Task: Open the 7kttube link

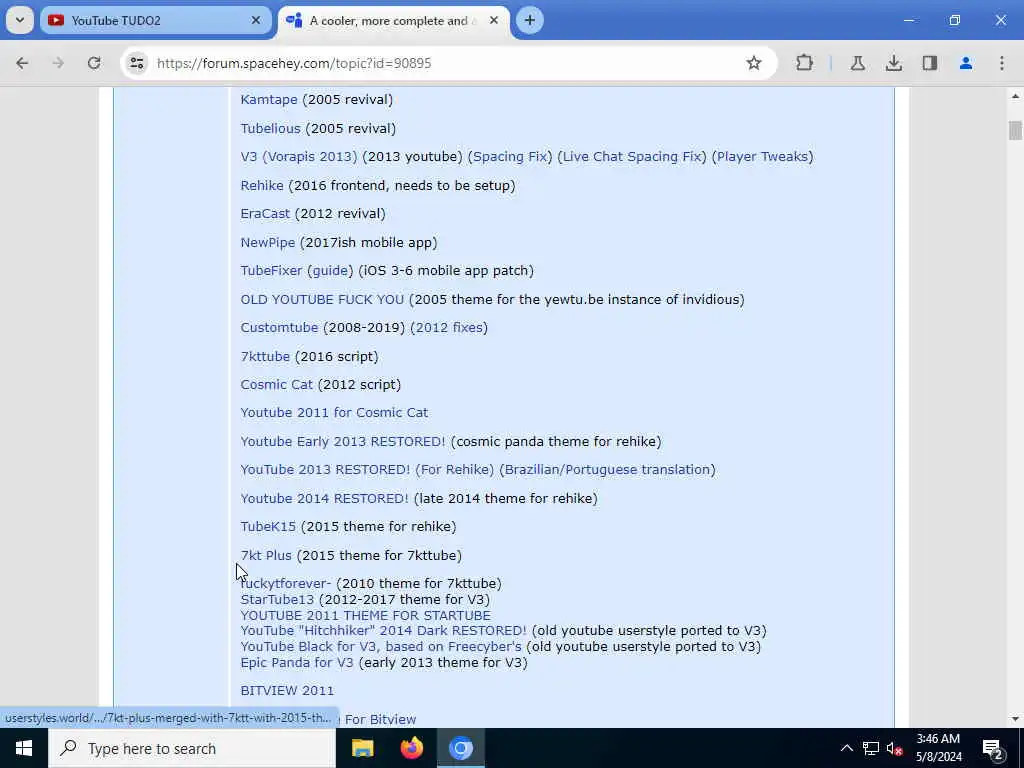Action: tap(265, 357)
